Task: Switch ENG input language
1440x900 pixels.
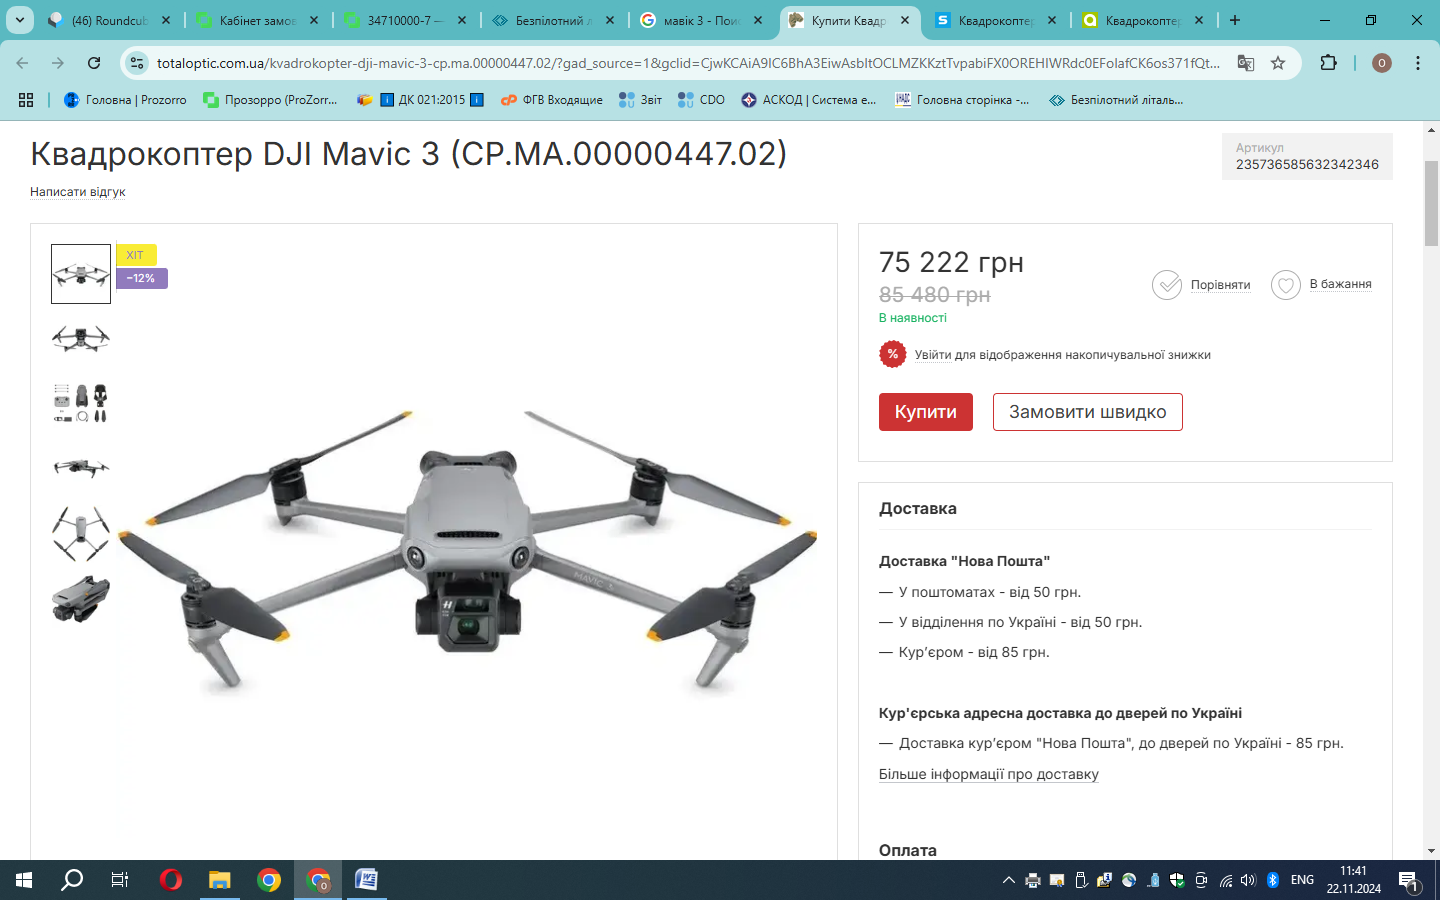Action: (x=1302, y=880)
